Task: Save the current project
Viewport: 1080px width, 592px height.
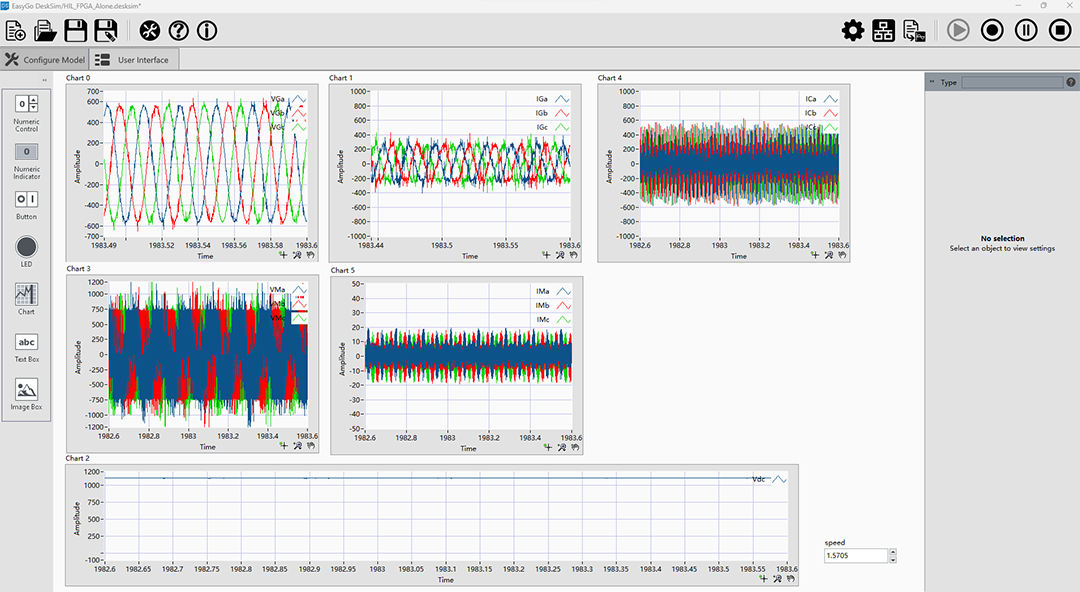Action: tap(75, 30)
